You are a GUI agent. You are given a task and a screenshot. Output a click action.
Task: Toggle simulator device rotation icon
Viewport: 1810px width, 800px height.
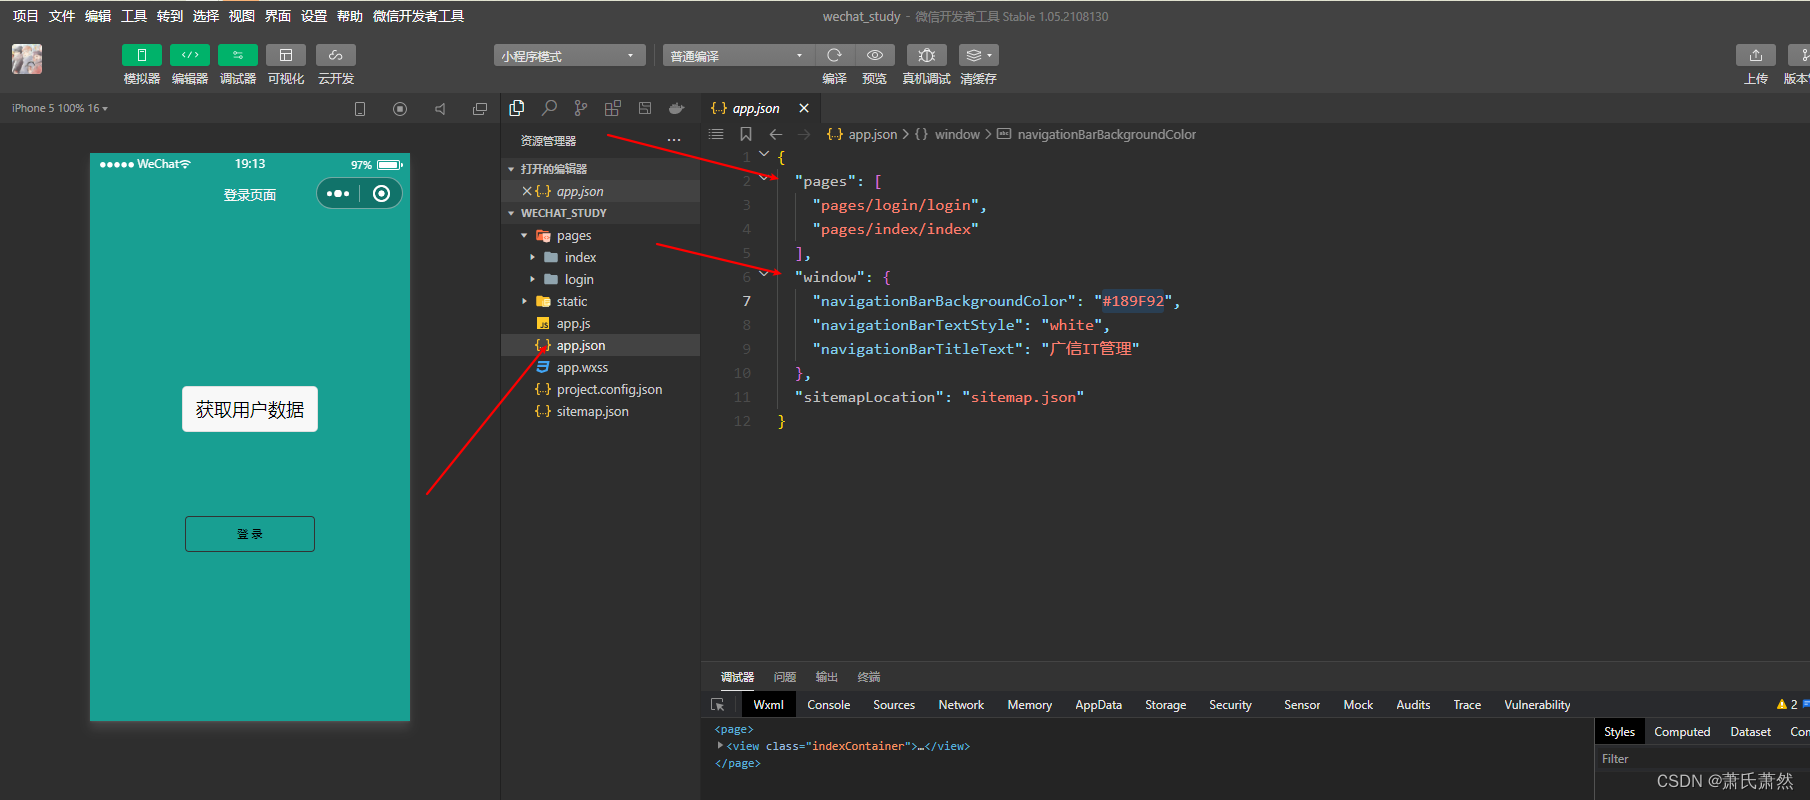[x=360, y=109]
